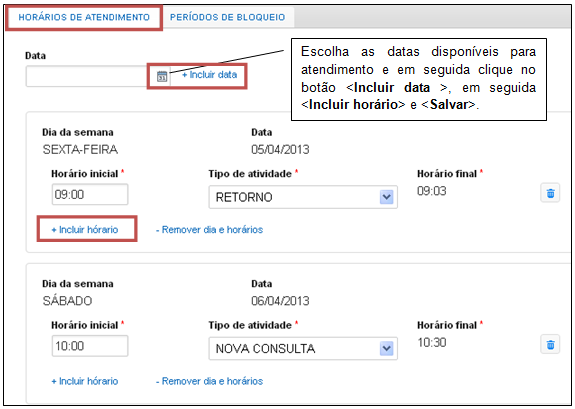Screen dimensions: 575x409
Task: Click the 10:00 Horário inicial field
Action: 90,346
